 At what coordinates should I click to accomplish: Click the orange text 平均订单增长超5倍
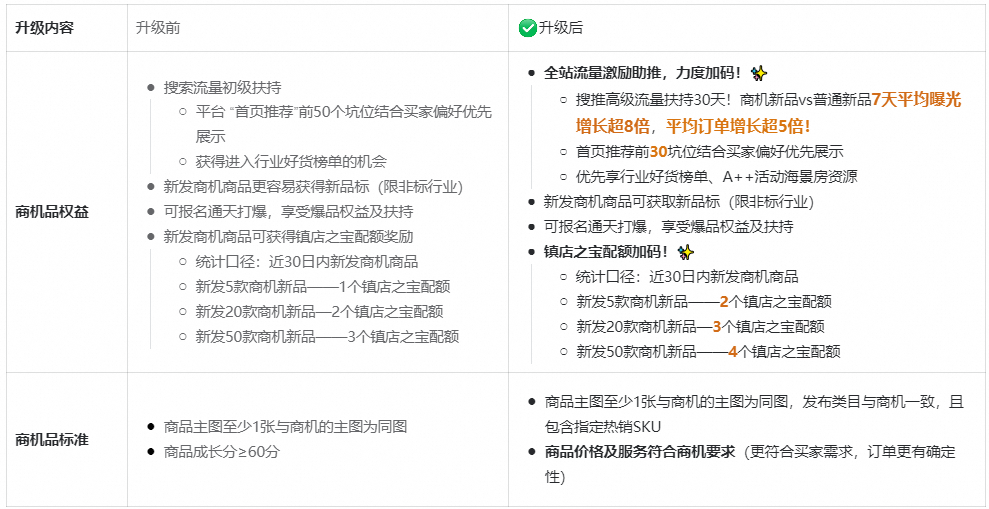(738, 126)
